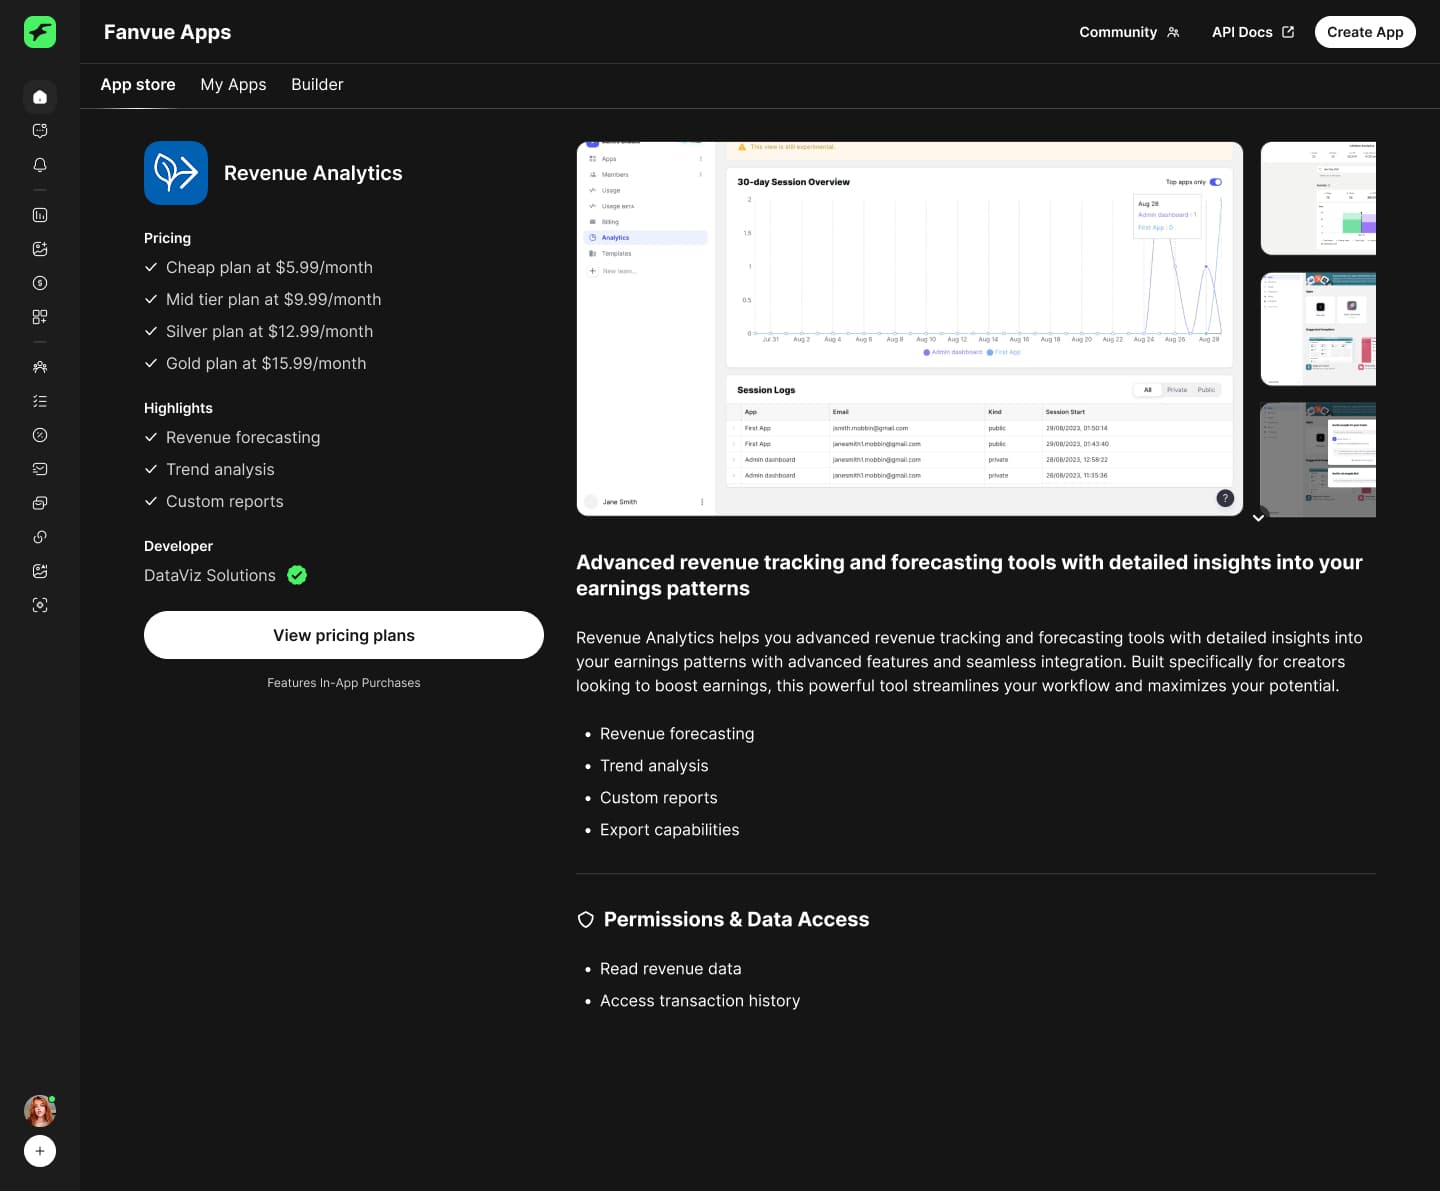
Task: Click the Fanvue Apps title
Action: pyautogui.click(x=167, y=32)
